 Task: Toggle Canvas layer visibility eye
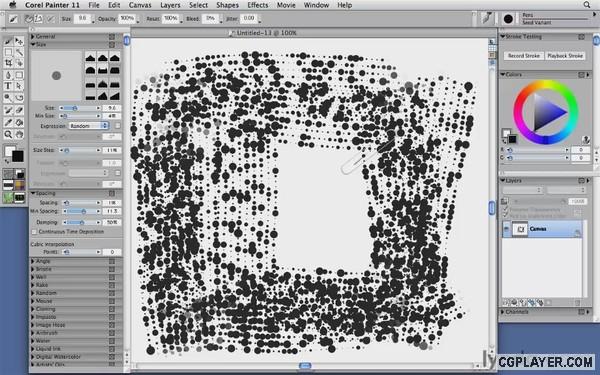click(x=507, y=229)
